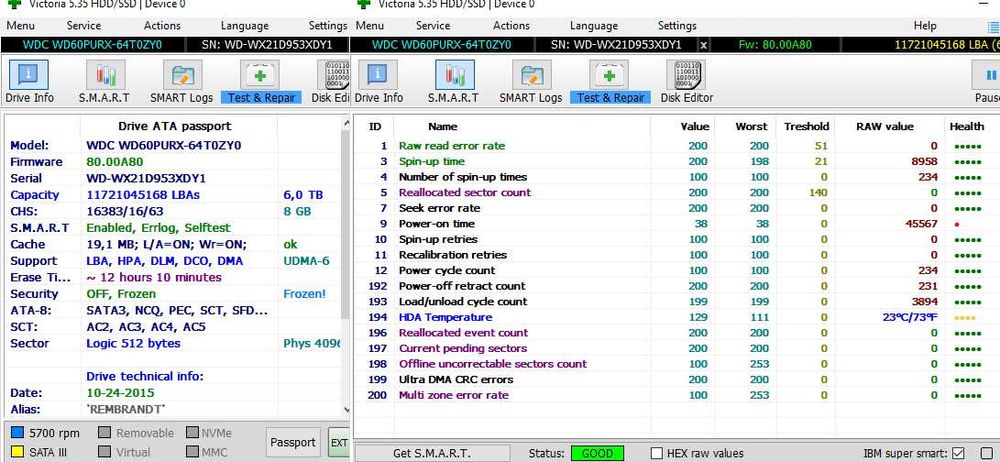The image size is (1000, 462).
Task: Select the WDC WD60PURX-64T0ZY0 tab in left window
Action: click(92, 45)
